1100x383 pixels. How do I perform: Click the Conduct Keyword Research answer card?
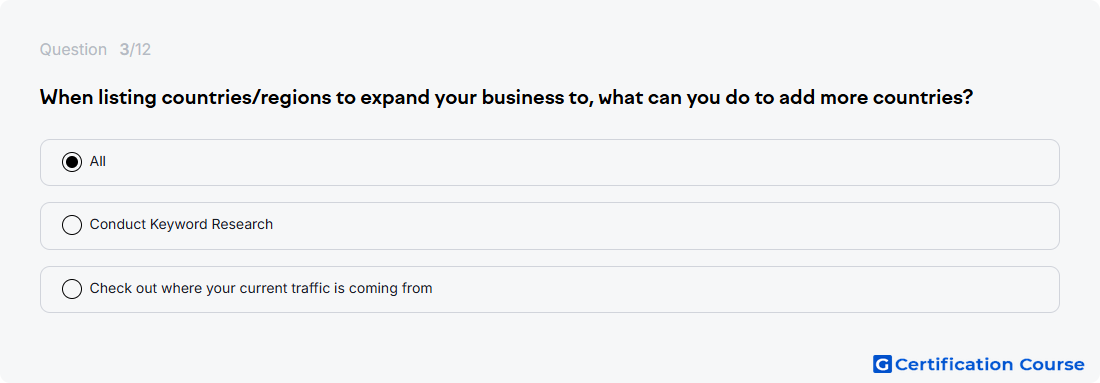tap(549, 226)
